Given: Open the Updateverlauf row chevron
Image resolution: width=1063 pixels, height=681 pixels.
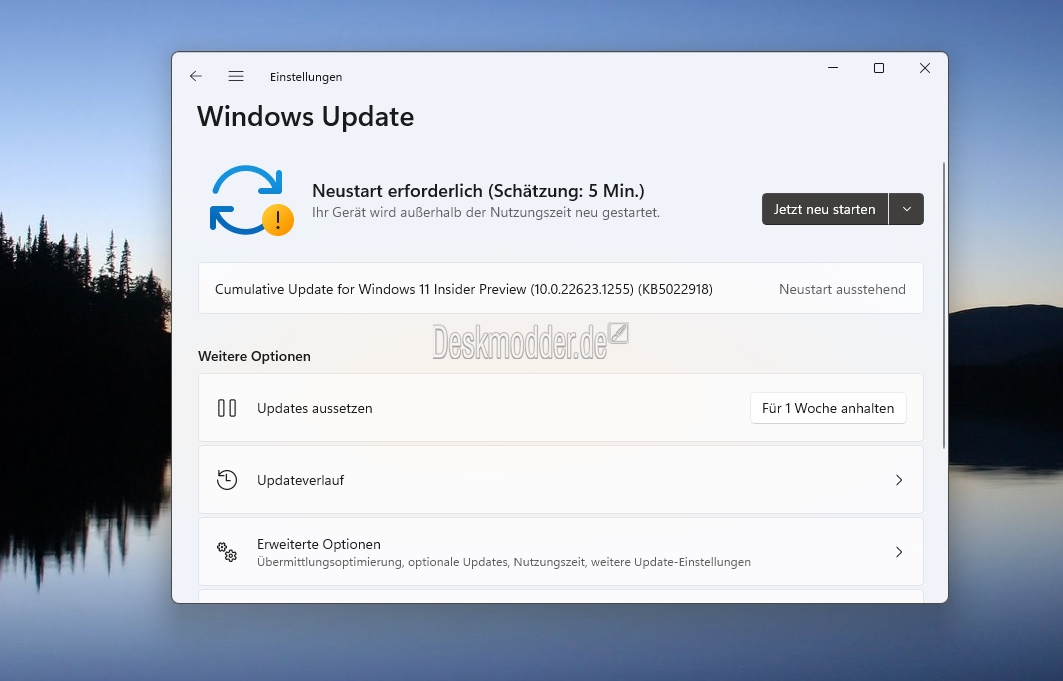Looking at the screenshot, I should click(x=899, y=480).
